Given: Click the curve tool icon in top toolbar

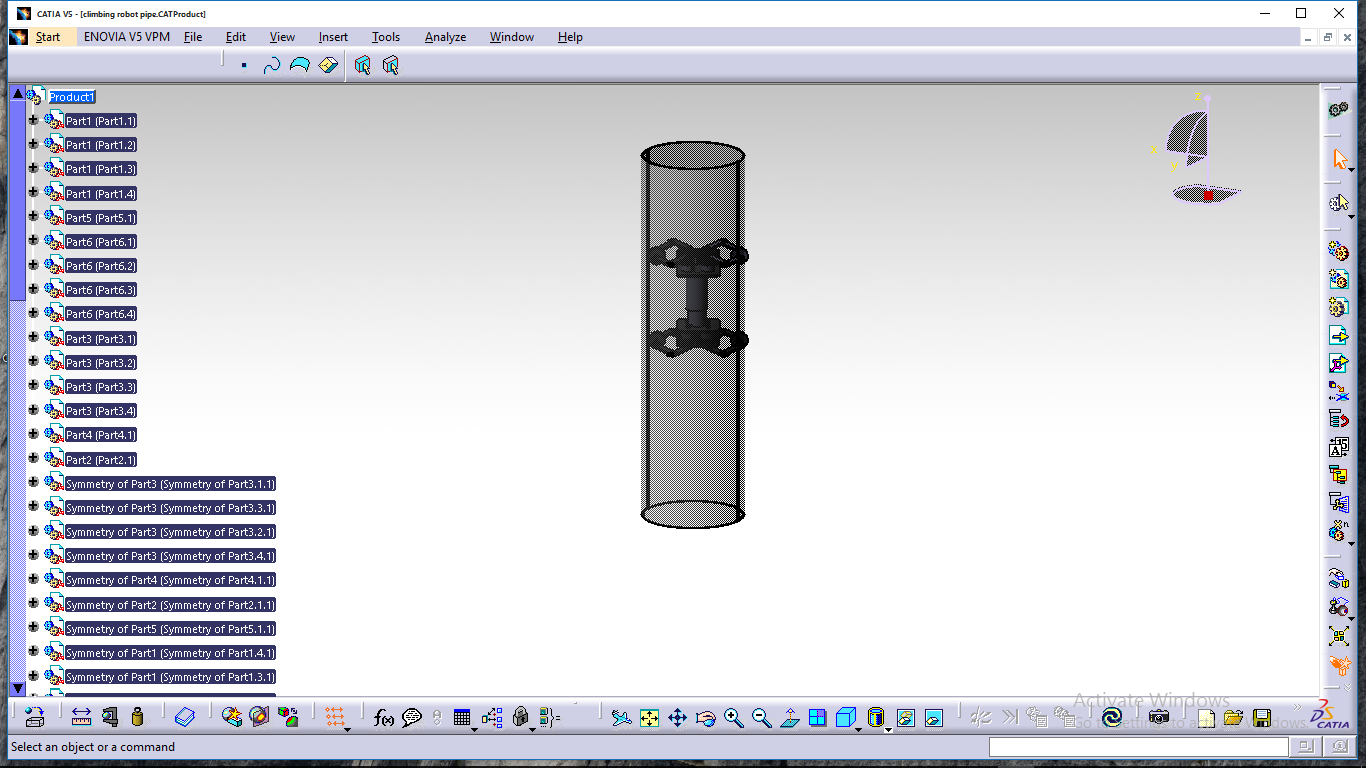Looking at the screenshot, I should point(271,65).
